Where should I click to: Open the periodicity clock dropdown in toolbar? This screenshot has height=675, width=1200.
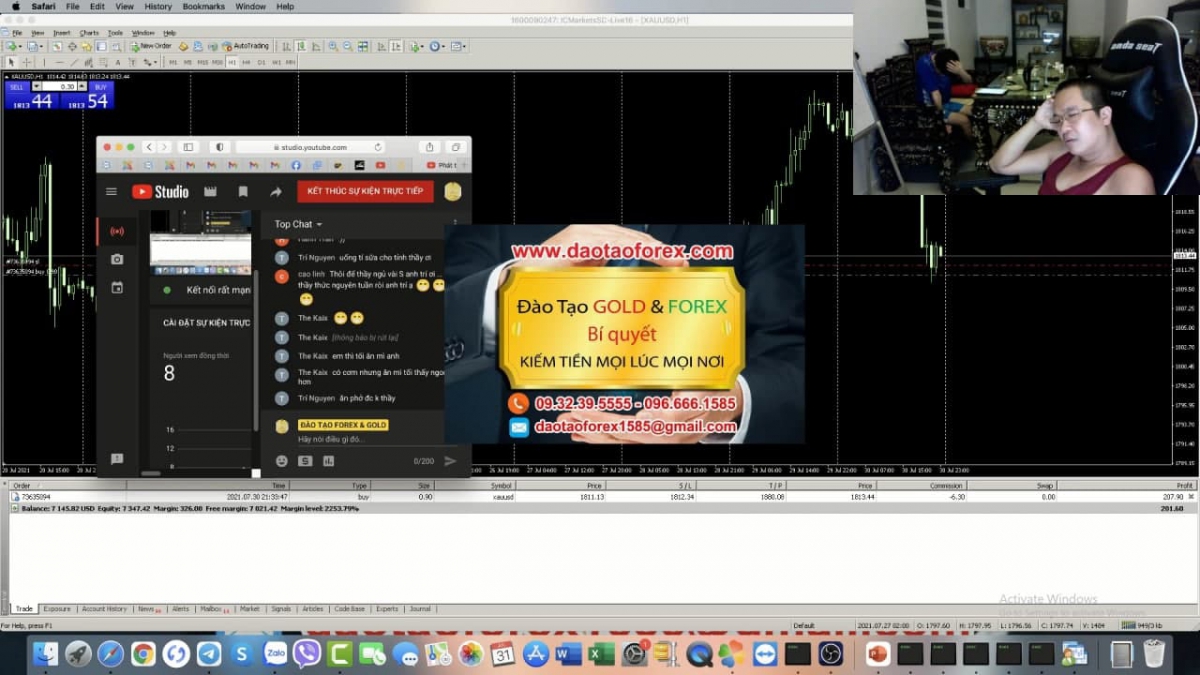pyautogui.click(x=438, y=46)
